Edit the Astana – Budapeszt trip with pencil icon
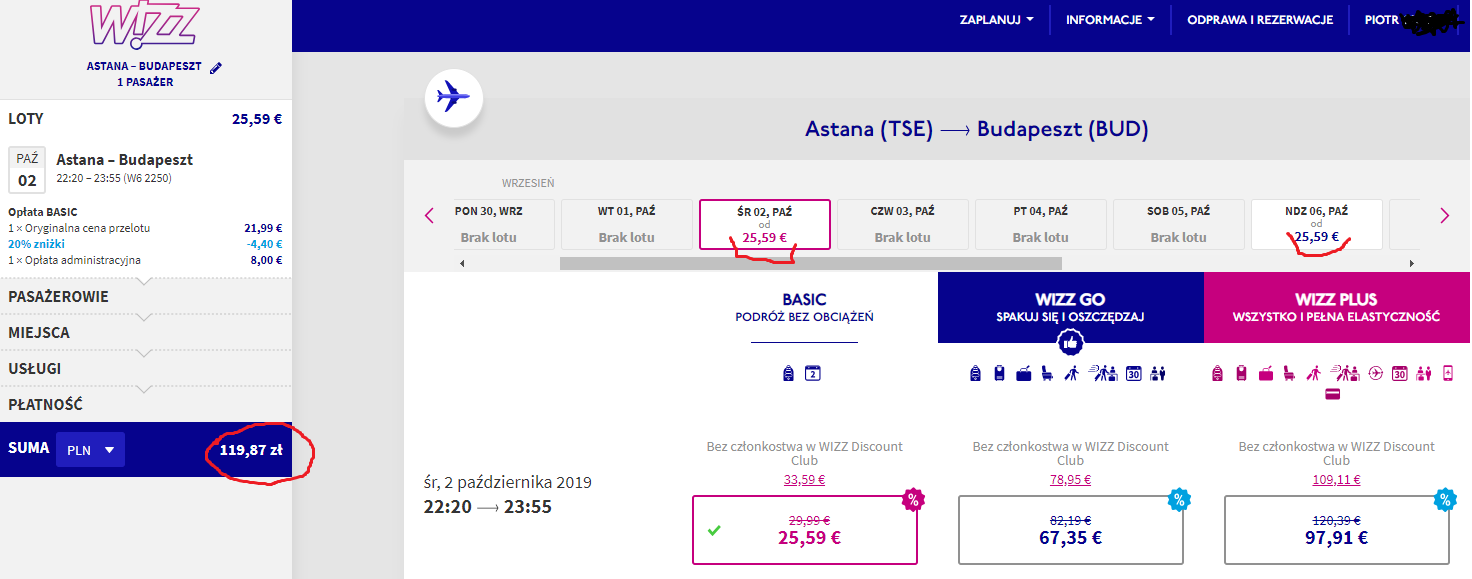Screen dimensions: 1472x579 (216, 67)
